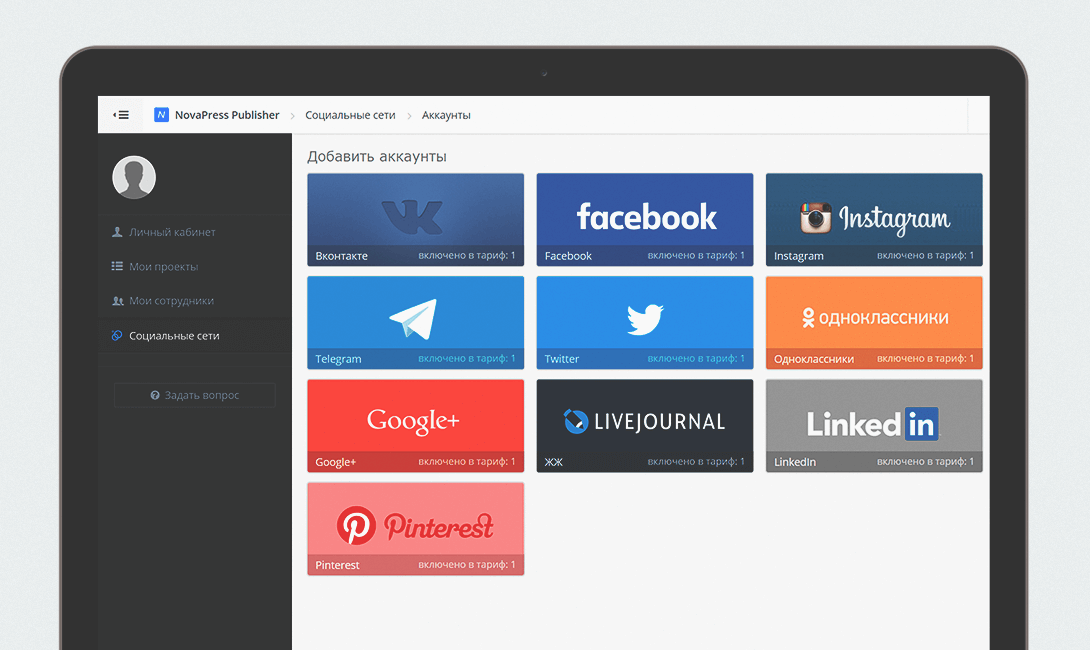This screenshot has height=650, width=1090.
Task: Click person icon next to Личный кабинет
Action: point(117,232)
